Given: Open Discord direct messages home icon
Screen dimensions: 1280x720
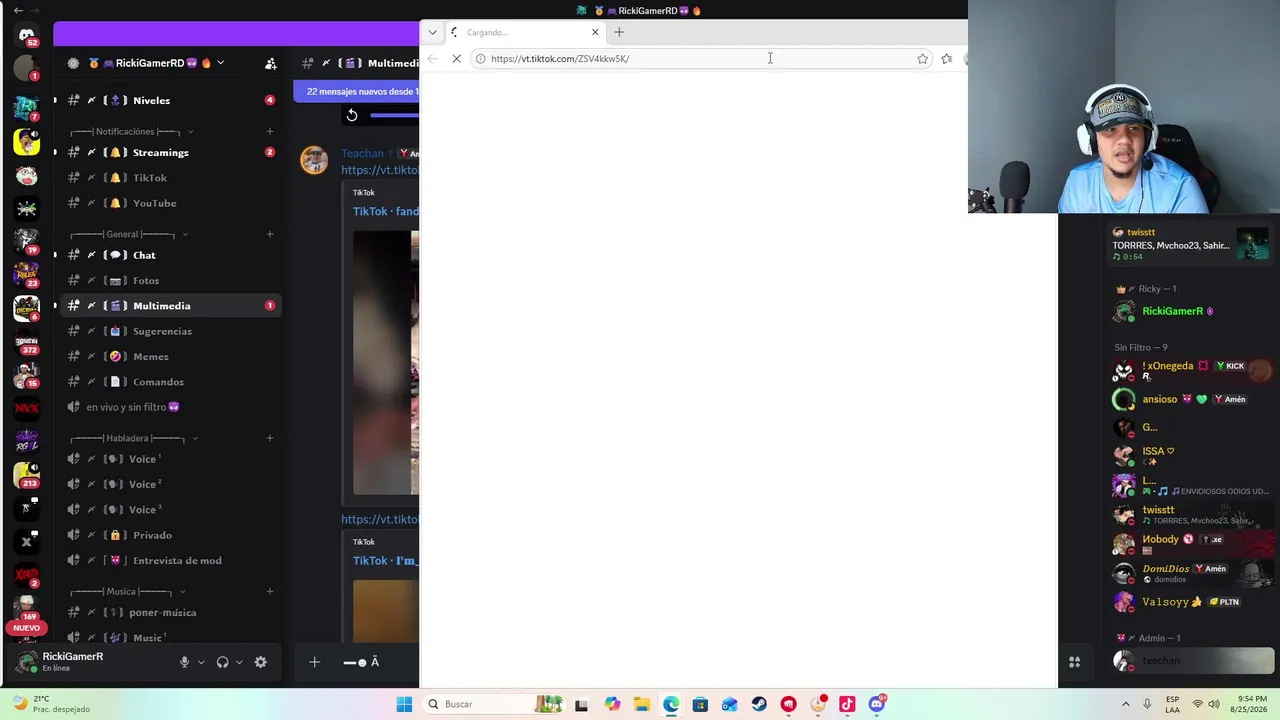Looking at the screenshot, I should pyautogui.click(x=27, y=35).
